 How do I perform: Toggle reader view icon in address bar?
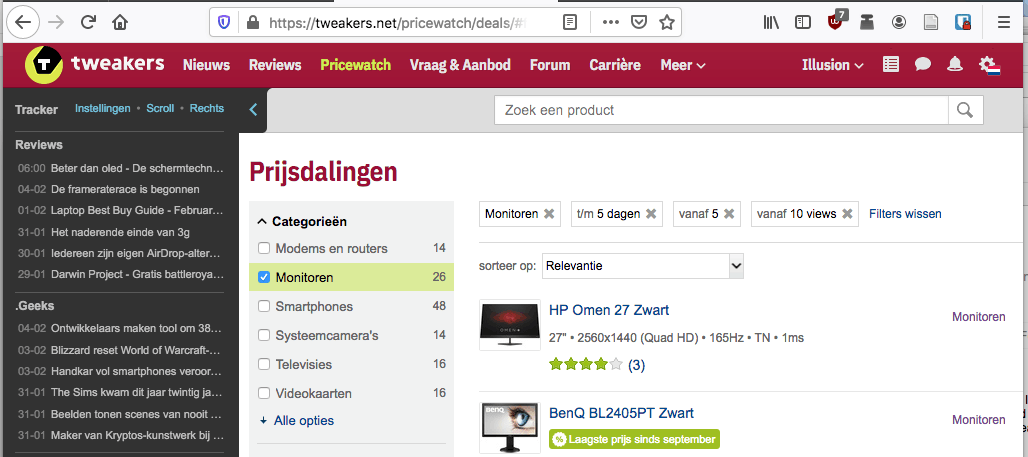pos(570,22)
